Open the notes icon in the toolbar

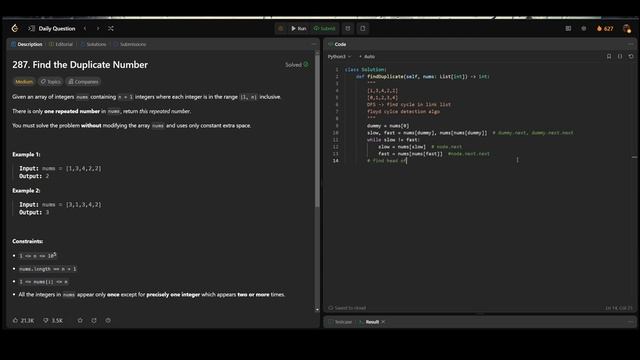coord(362,29)
